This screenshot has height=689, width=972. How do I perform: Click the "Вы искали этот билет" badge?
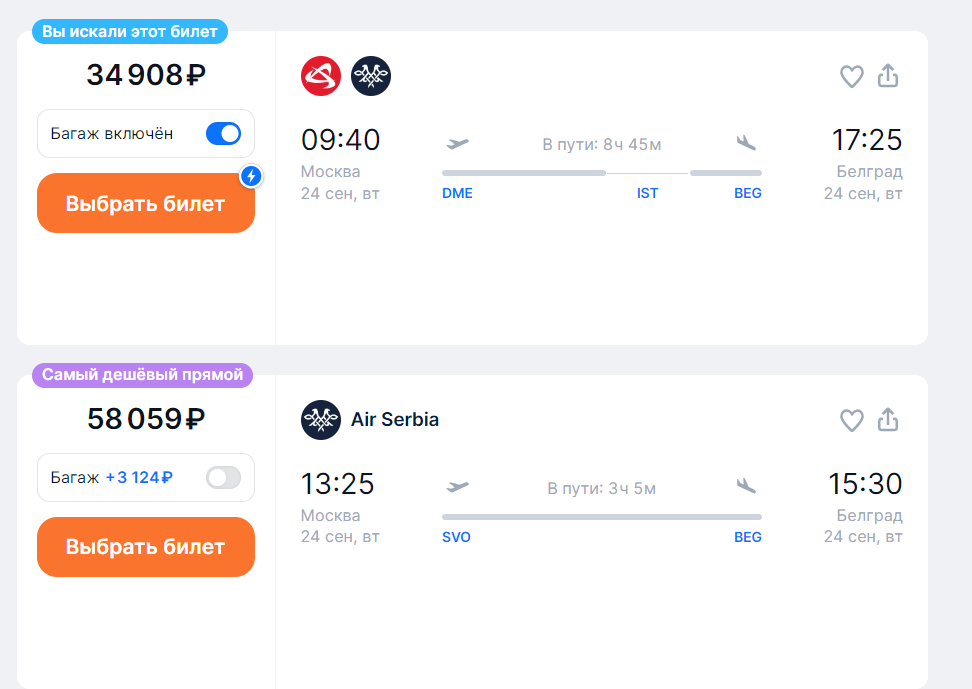click(x=130, y=32)
